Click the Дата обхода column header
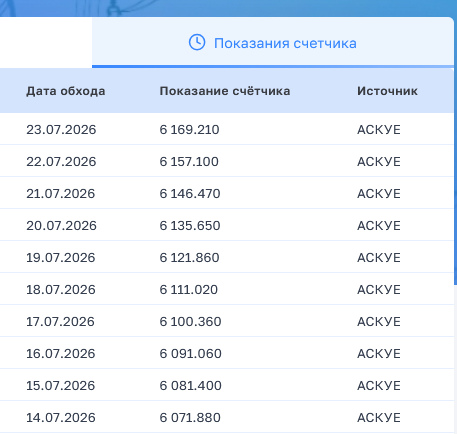The height and width of the screenshot is (434, 457). point(66,91)
